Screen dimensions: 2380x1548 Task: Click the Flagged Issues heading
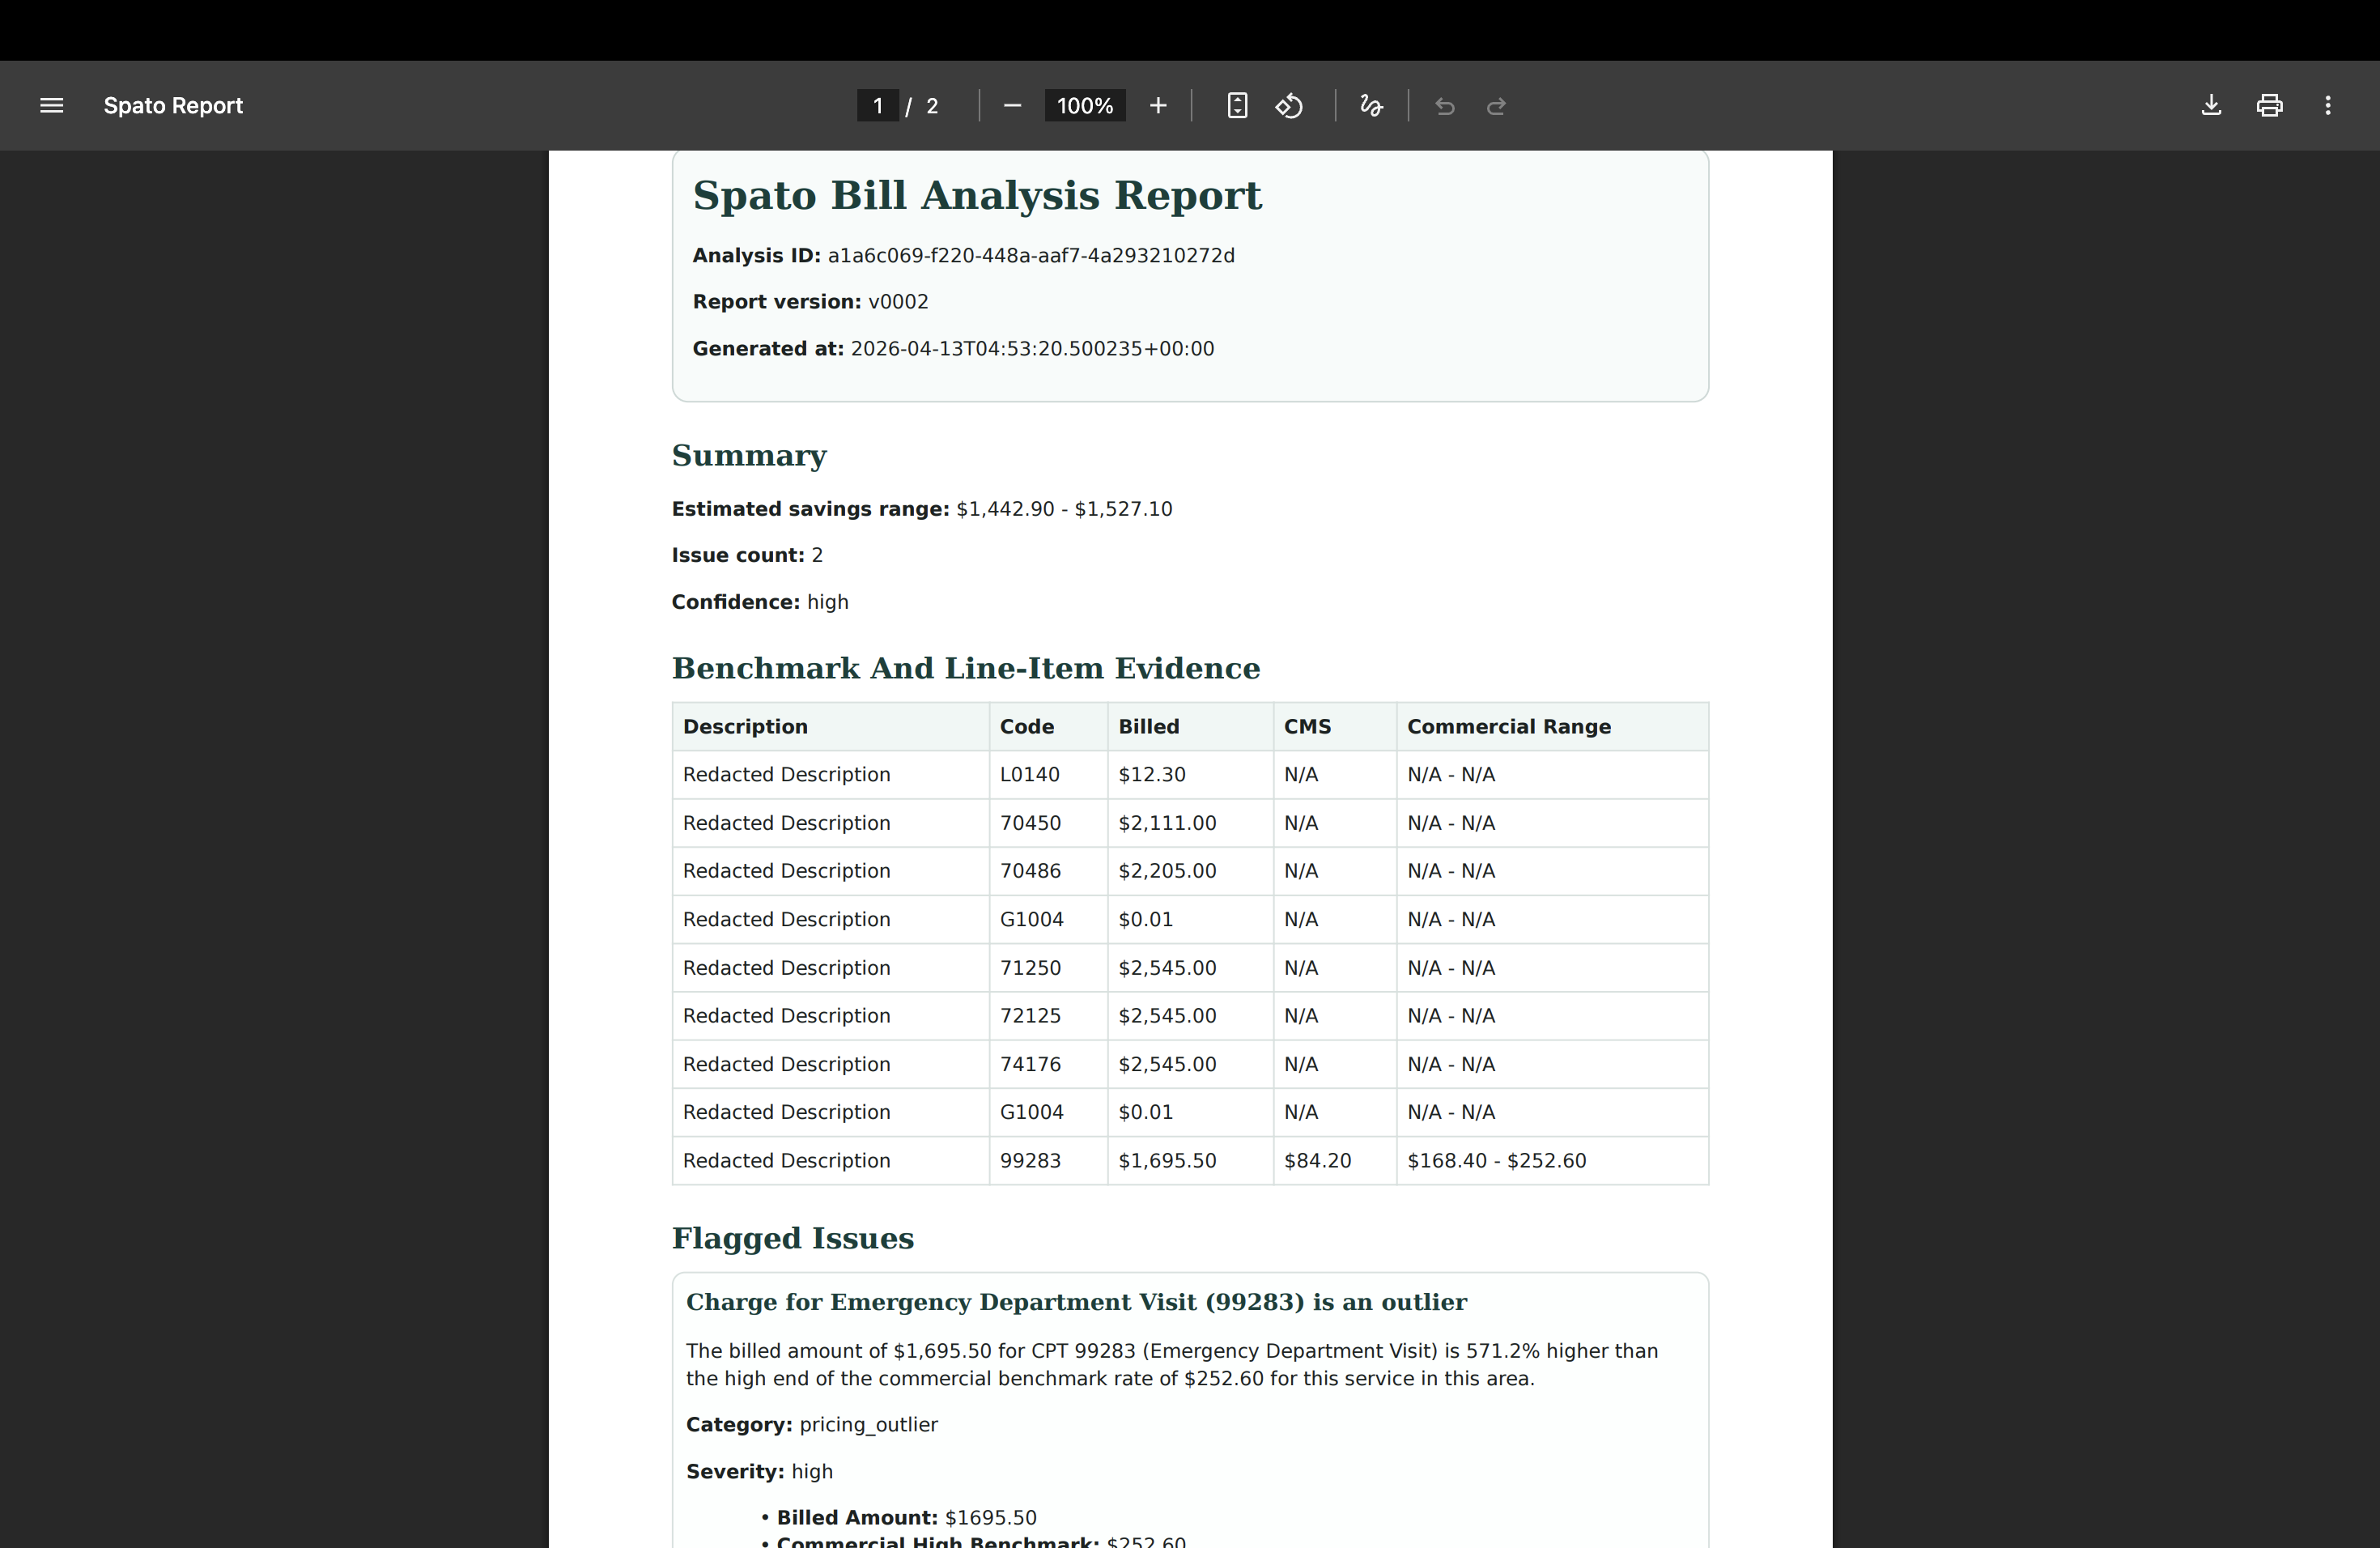point(792,1239)
